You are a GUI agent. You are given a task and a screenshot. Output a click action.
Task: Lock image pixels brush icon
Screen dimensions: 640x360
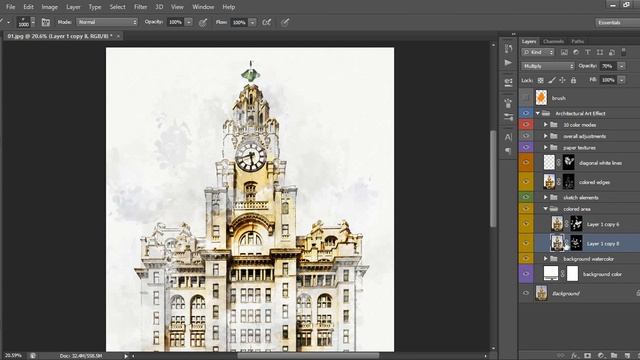[552, 80]
